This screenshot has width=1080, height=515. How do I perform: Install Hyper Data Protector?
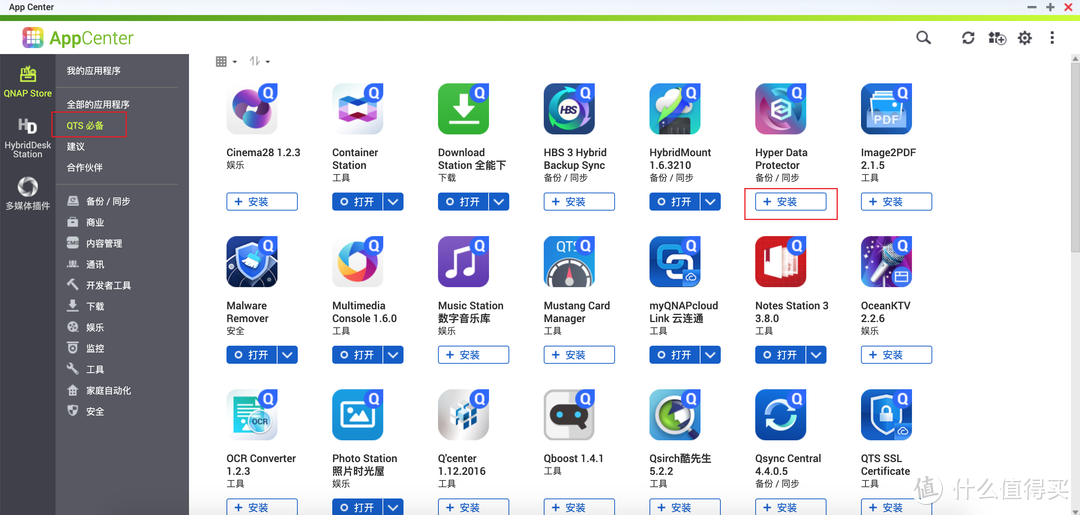791,202
